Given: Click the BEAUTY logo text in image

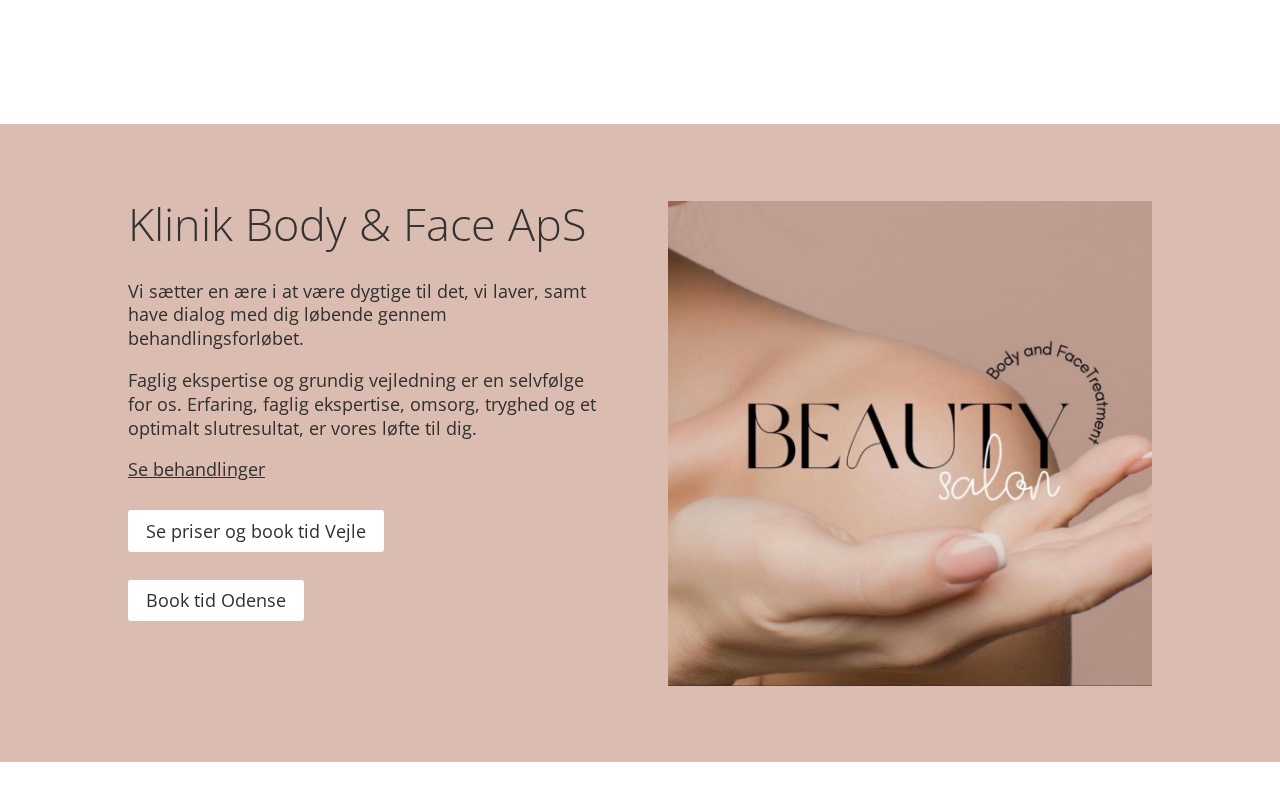Looking at the screenshot, I should click(907, 437).
